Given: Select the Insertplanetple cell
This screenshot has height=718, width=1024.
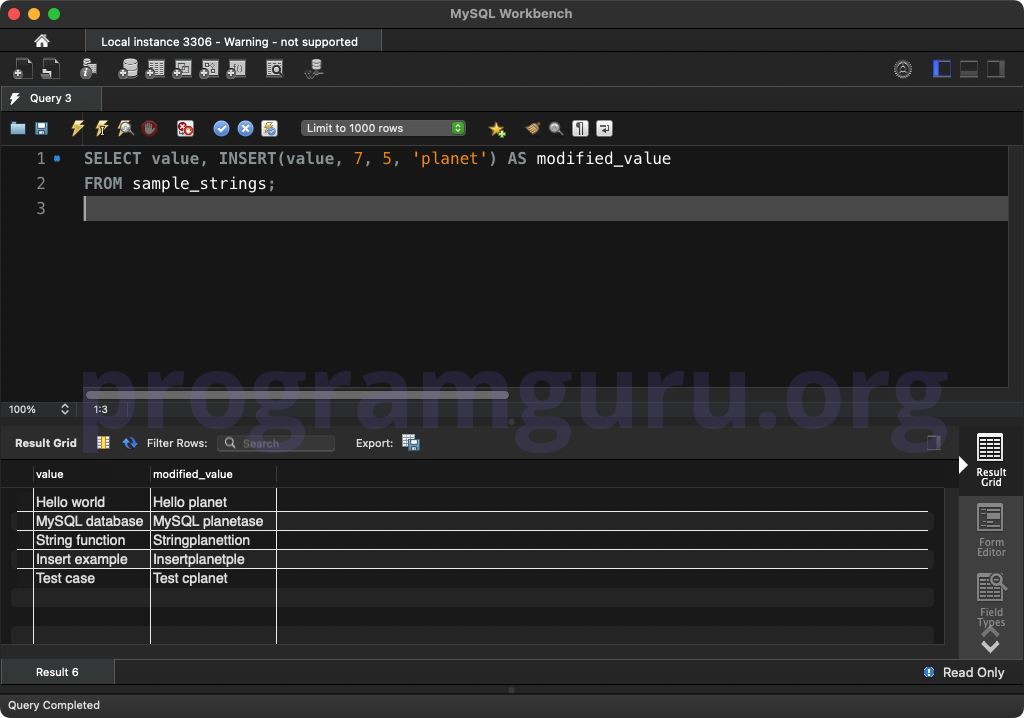Looking at the screenshot, I should (x=213, y=559).
